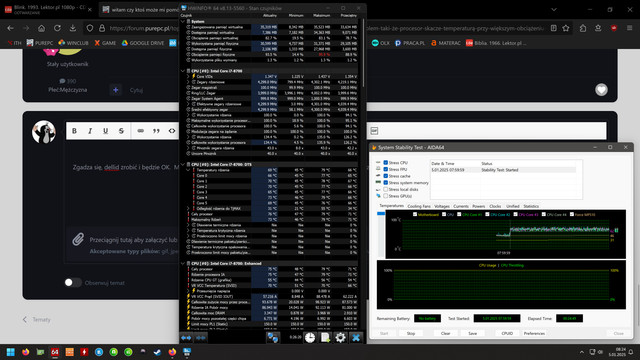The height and width of the screenshot is (360, 640).
Task: Collapse the System sensor group in HWiNFO
Action: [x=183, y=21]
